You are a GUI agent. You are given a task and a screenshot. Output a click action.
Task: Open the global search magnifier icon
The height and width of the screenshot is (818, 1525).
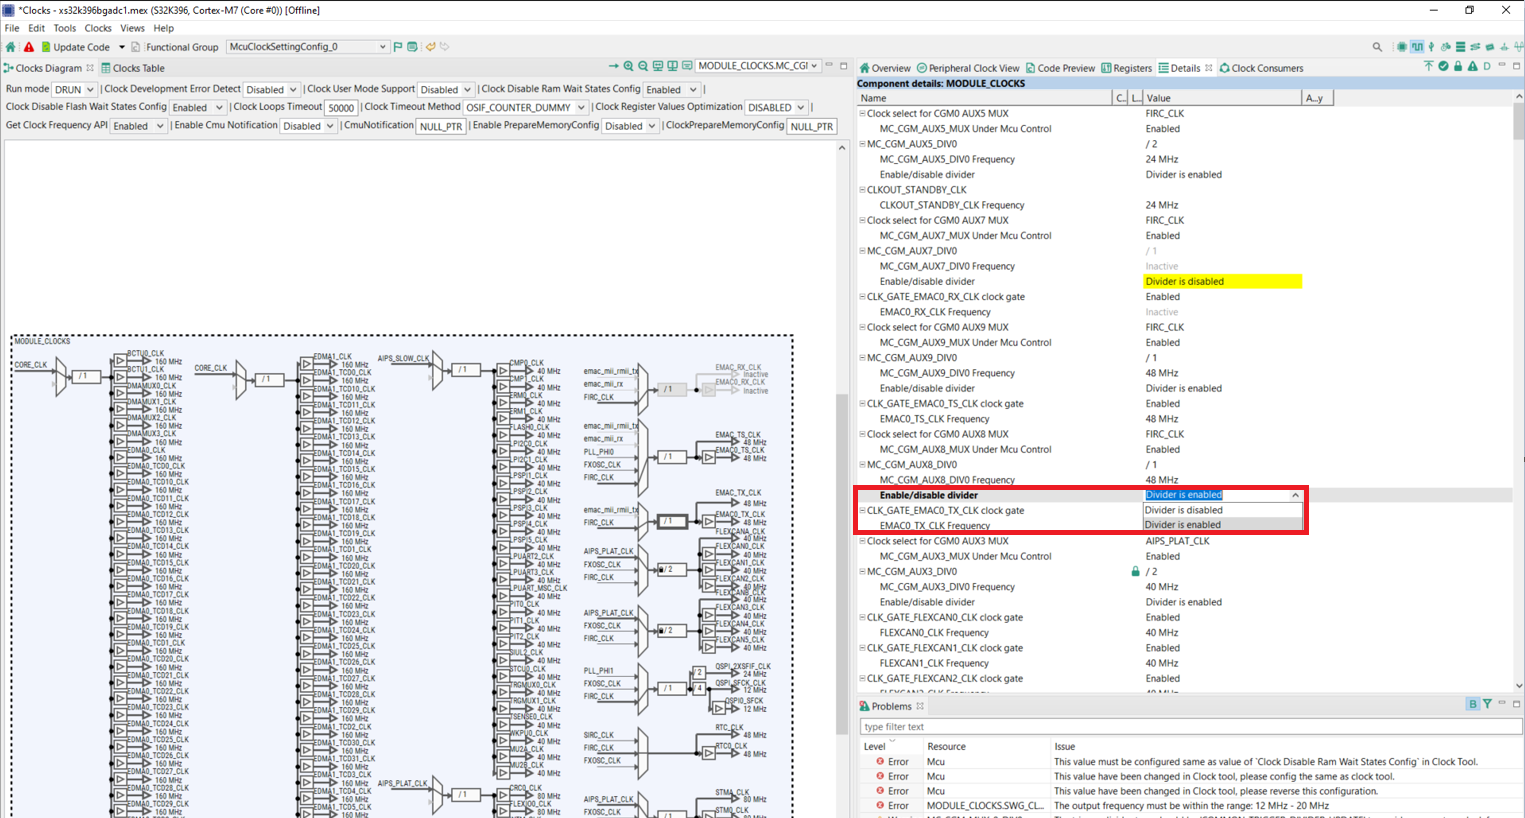pos(1377,47)
